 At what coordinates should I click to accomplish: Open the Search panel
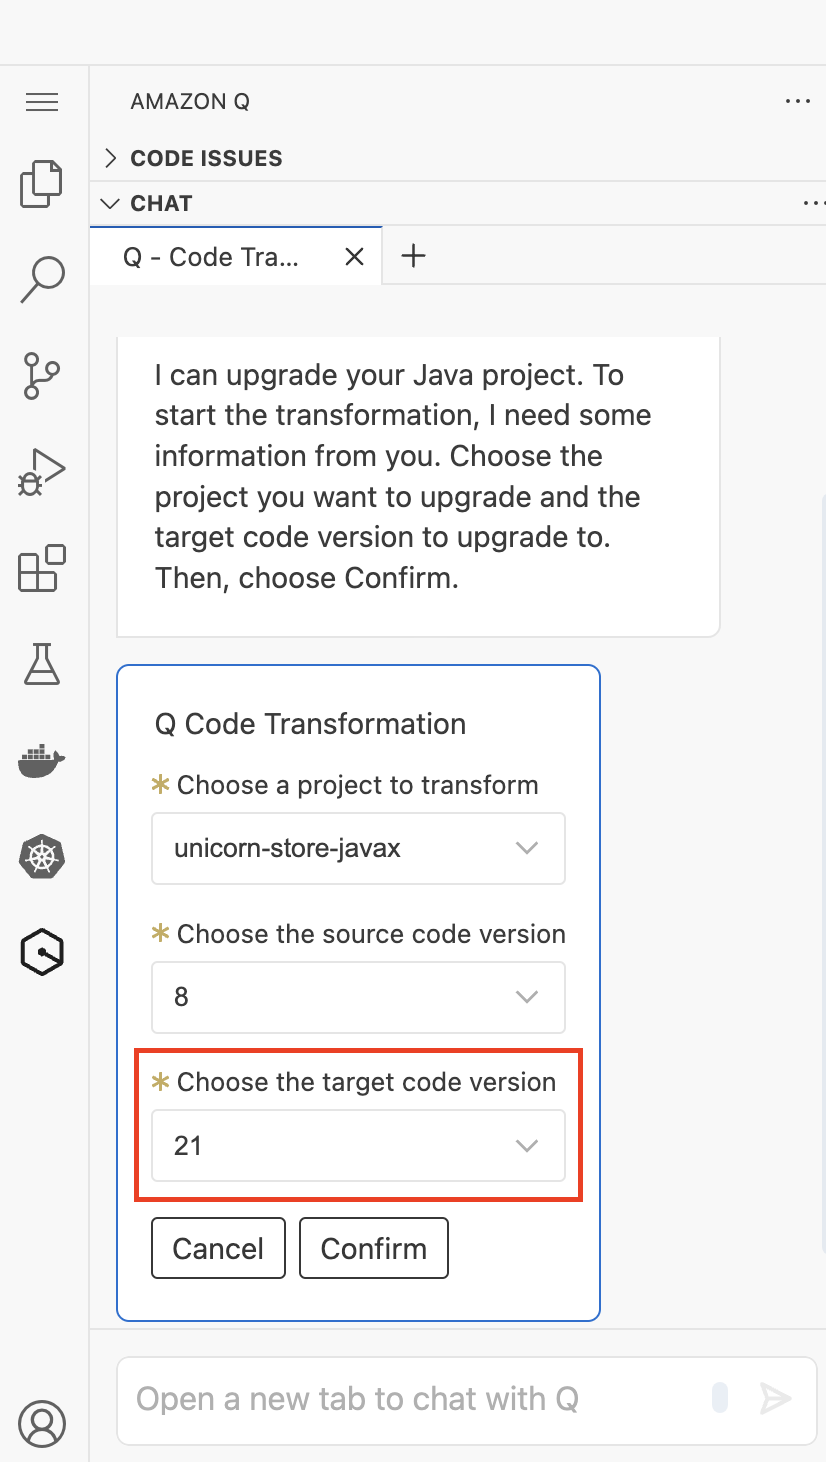[x=41, y=278]
